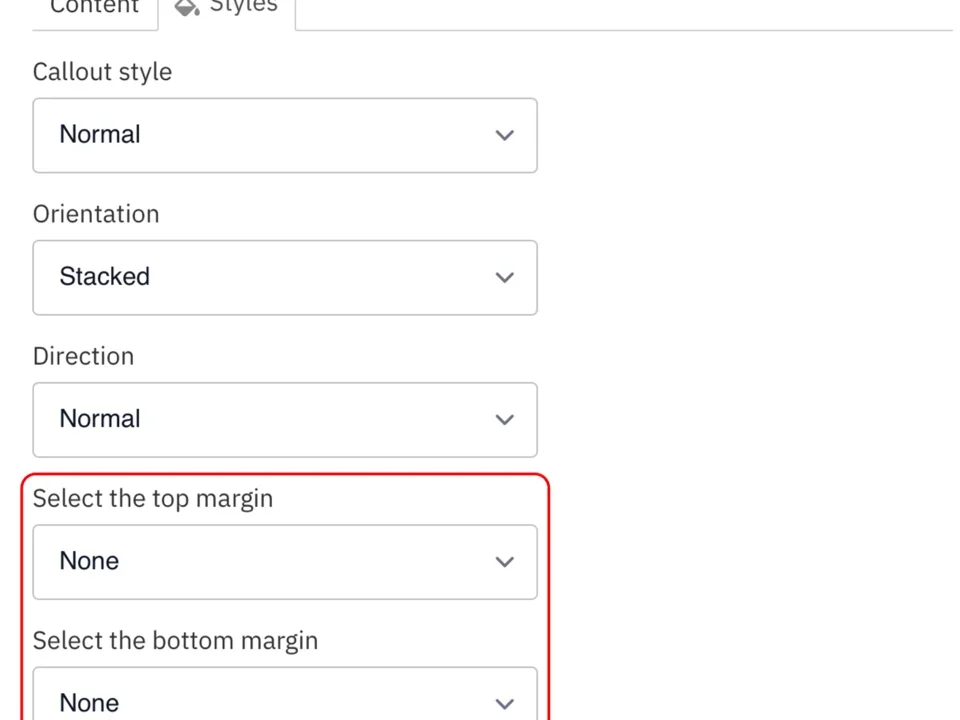This screenshot has width=960, height=720.
Task: Click the paint bucket icon beside Styles
Action: pyautogui.click(x=187, y=8)
